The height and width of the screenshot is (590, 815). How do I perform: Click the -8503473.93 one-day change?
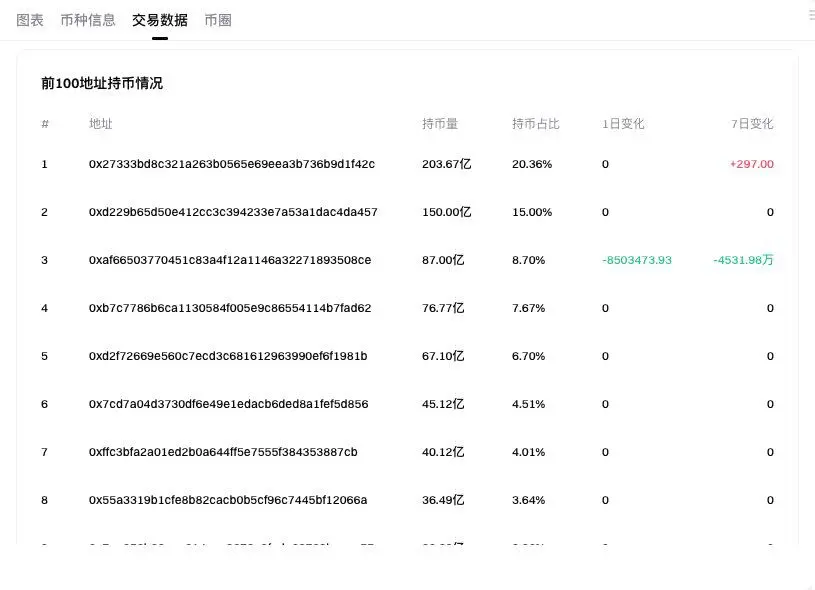click(x=637, y=260)
